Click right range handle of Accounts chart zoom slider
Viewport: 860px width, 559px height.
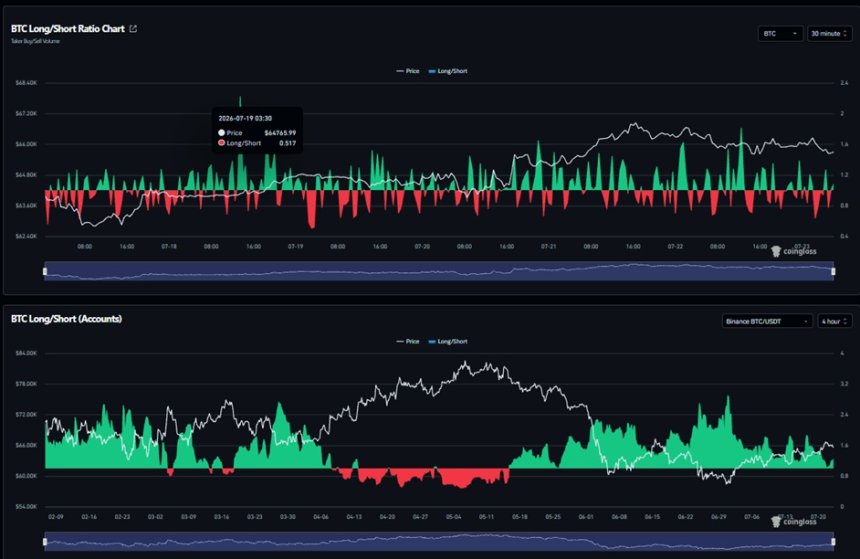coord(833,541)
